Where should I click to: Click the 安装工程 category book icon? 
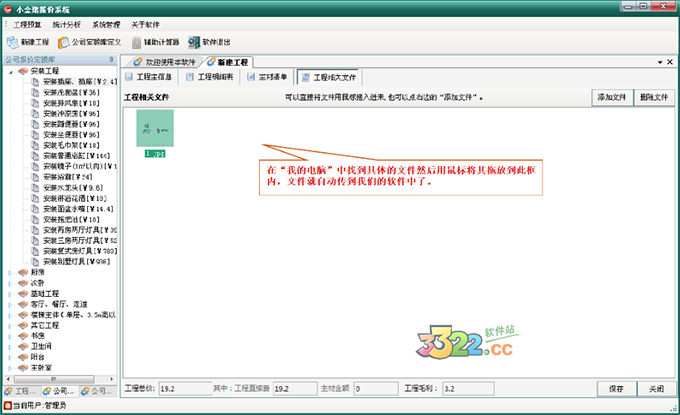click(x=23, y=71)
